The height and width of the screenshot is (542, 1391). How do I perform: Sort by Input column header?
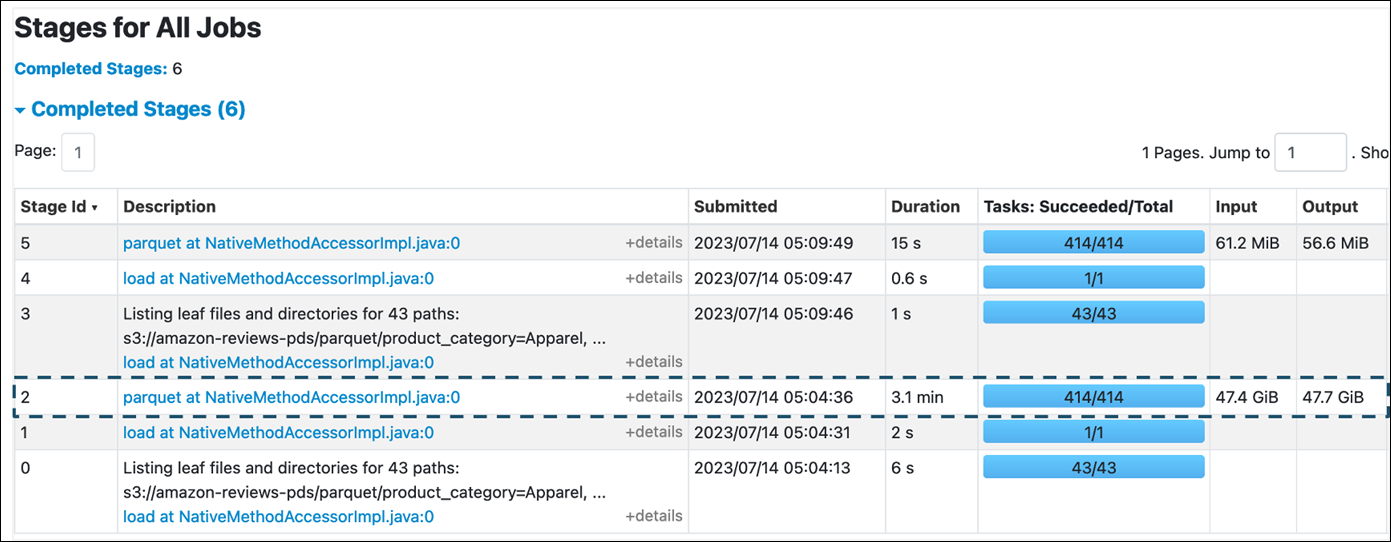pyautogui.click(x=1236, y=207)
